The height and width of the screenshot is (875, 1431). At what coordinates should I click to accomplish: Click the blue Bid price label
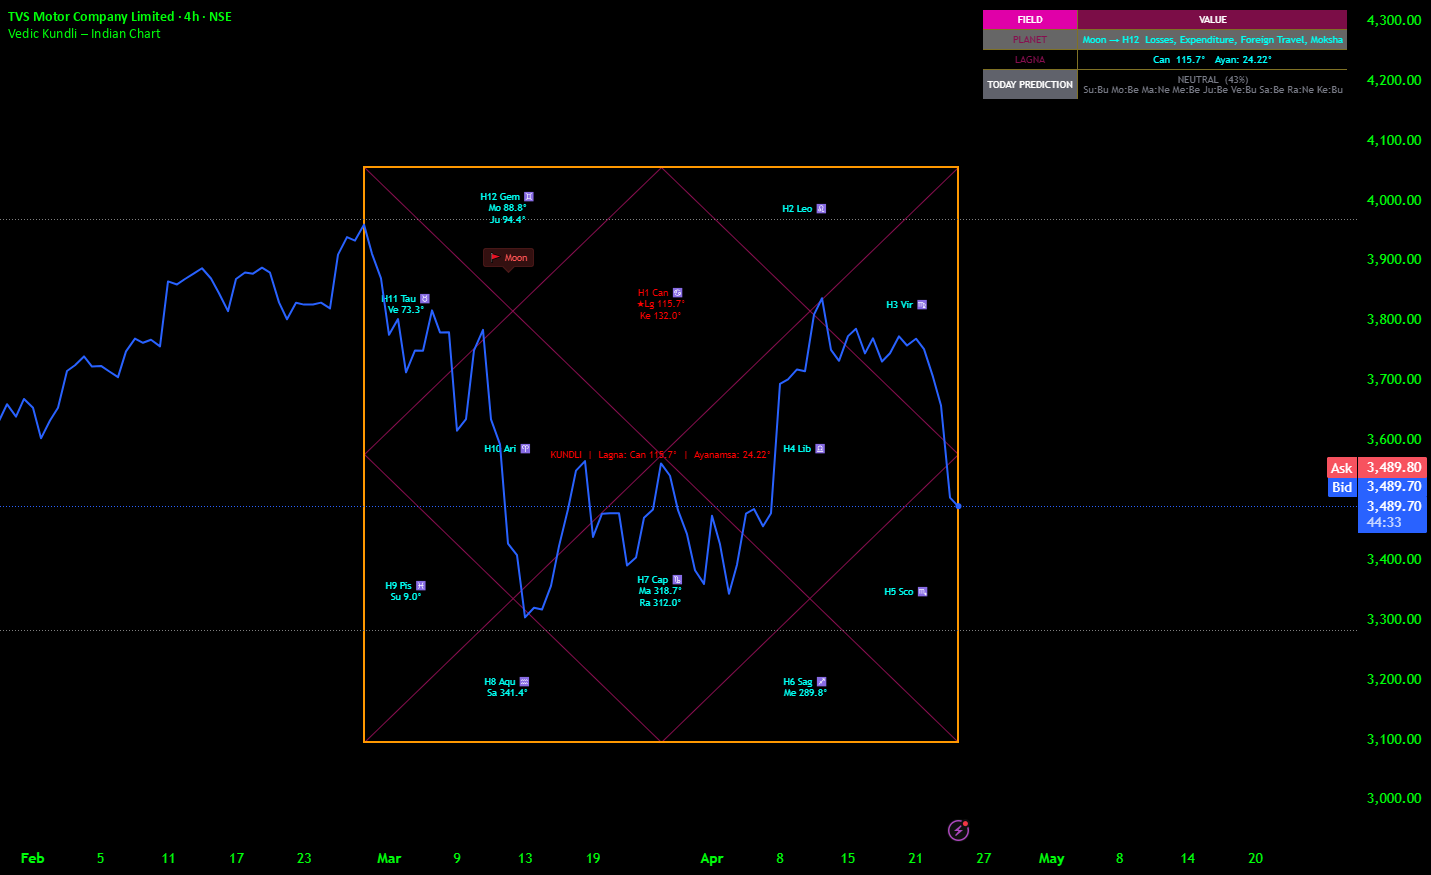tap(1341, 487)
